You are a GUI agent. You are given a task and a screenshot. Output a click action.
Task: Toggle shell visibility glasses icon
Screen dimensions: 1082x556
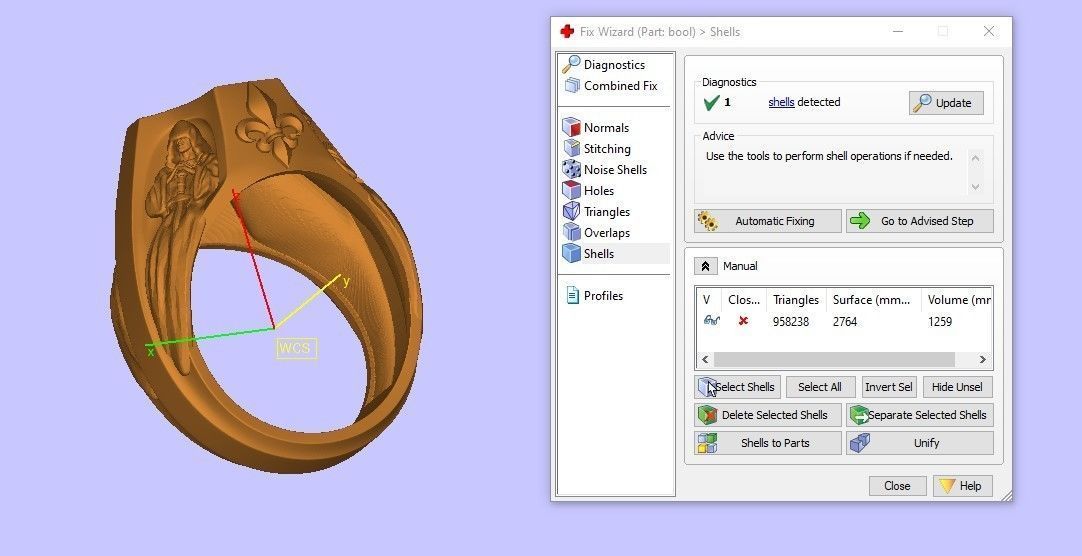coord(711,321)
